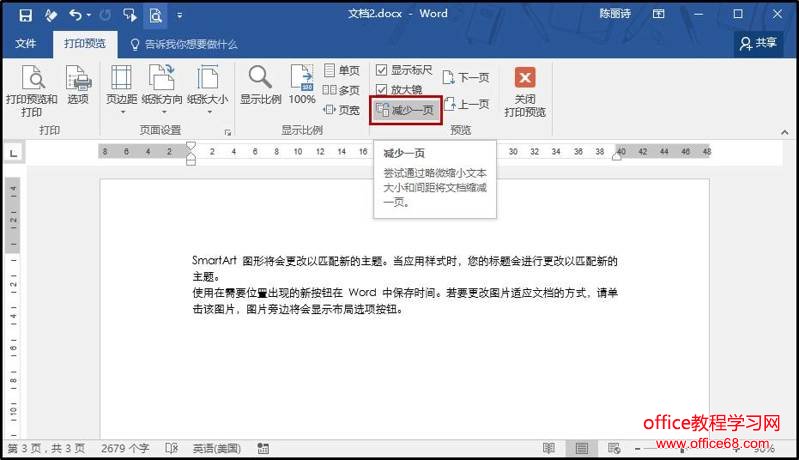Go to 下一页 next page
This screenshot has height=460, width=799.
(466, 77)
